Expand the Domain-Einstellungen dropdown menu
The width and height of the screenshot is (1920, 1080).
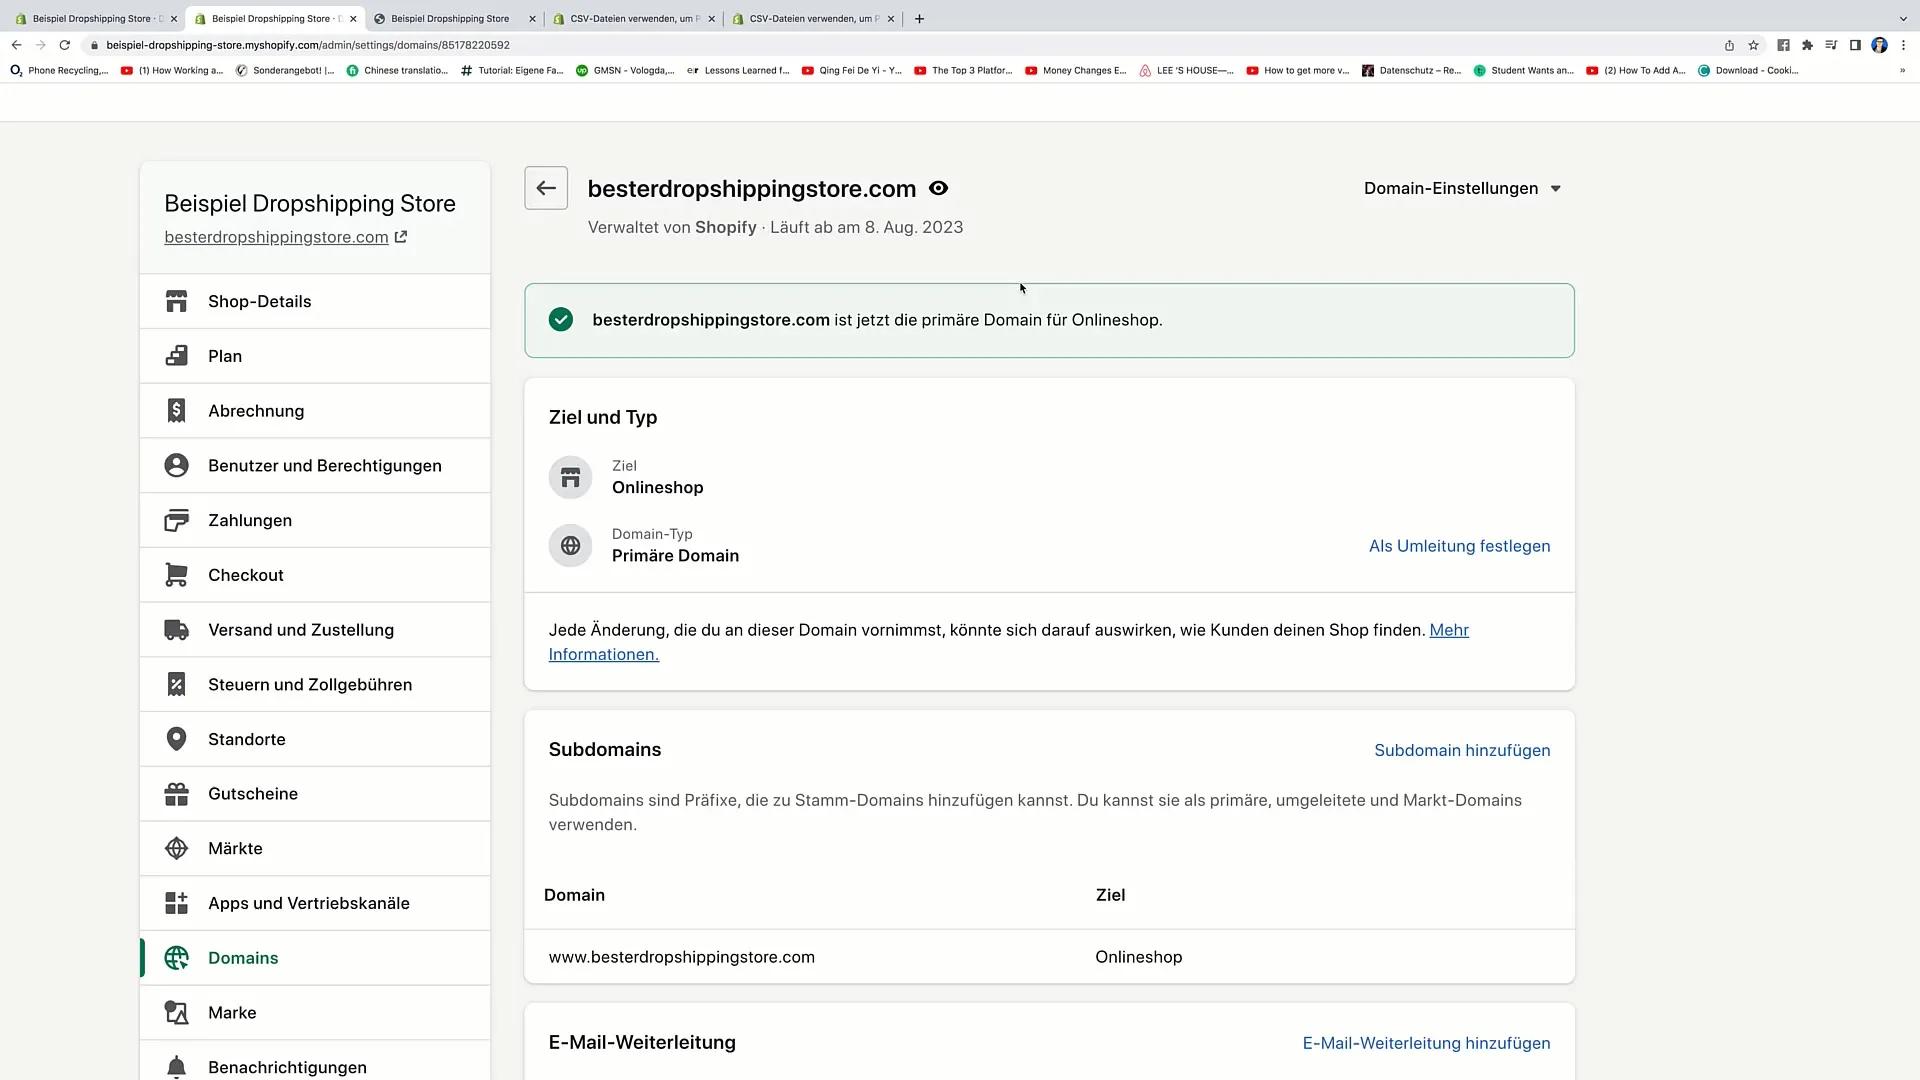tap(1461, 187)
